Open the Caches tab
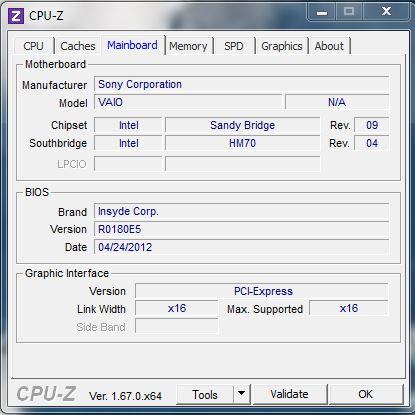Screen dimensions: 415x415 78,46
